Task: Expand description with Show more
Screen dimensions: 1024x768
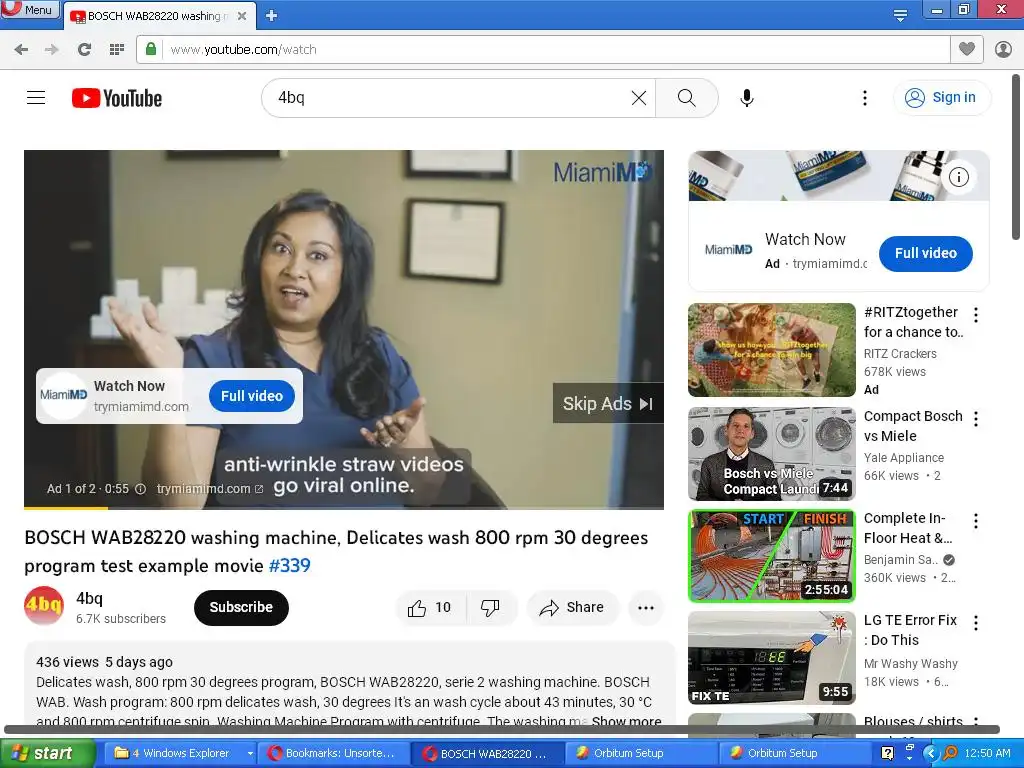Action: coord(626,721)
